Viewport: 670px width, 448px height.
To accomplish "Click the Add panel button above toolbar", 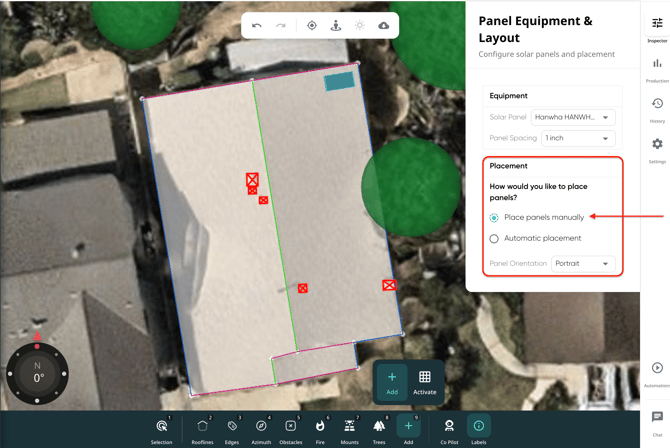I will [x=392, y=382].
